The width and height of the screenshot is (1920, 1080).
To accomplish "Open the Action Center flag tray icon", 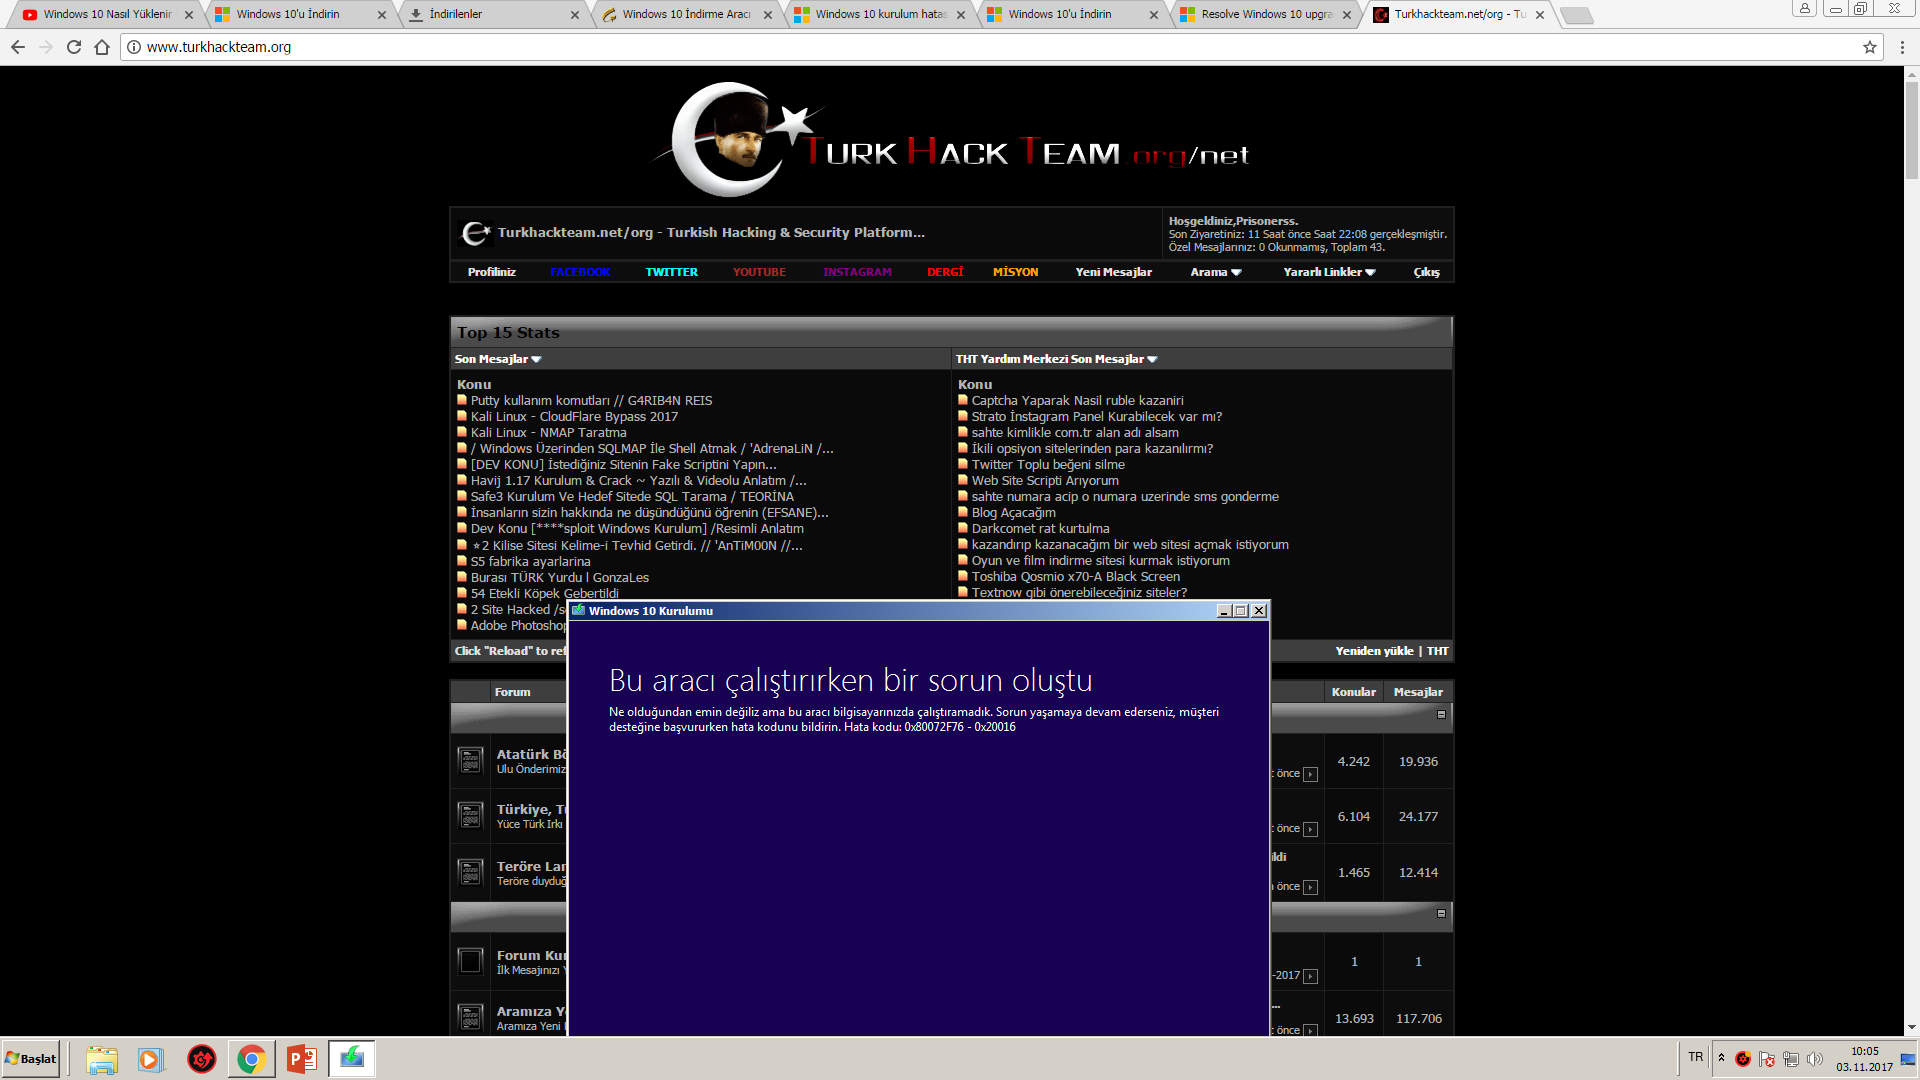I will 1767,1059.
